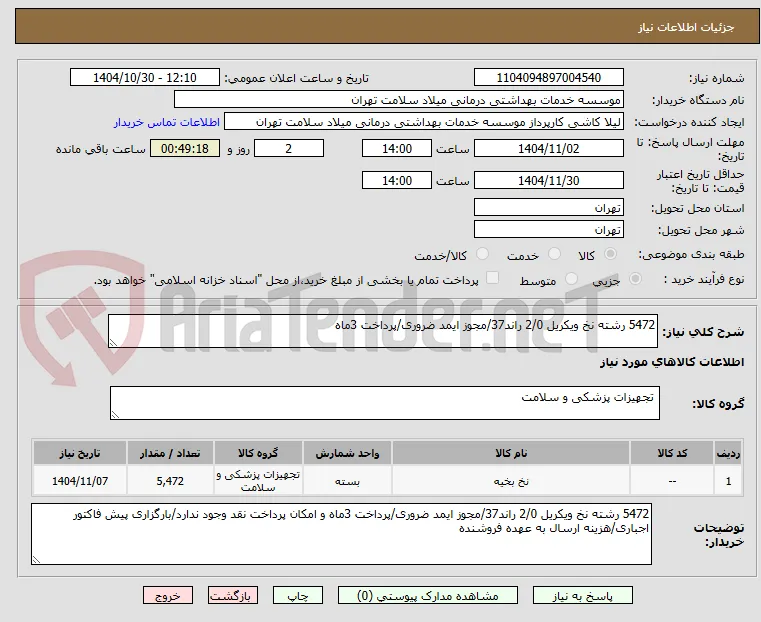761x622 pixels.
Task: Click مشاهده مدارک پیوستی (0) button
Action: click(428, 595)
